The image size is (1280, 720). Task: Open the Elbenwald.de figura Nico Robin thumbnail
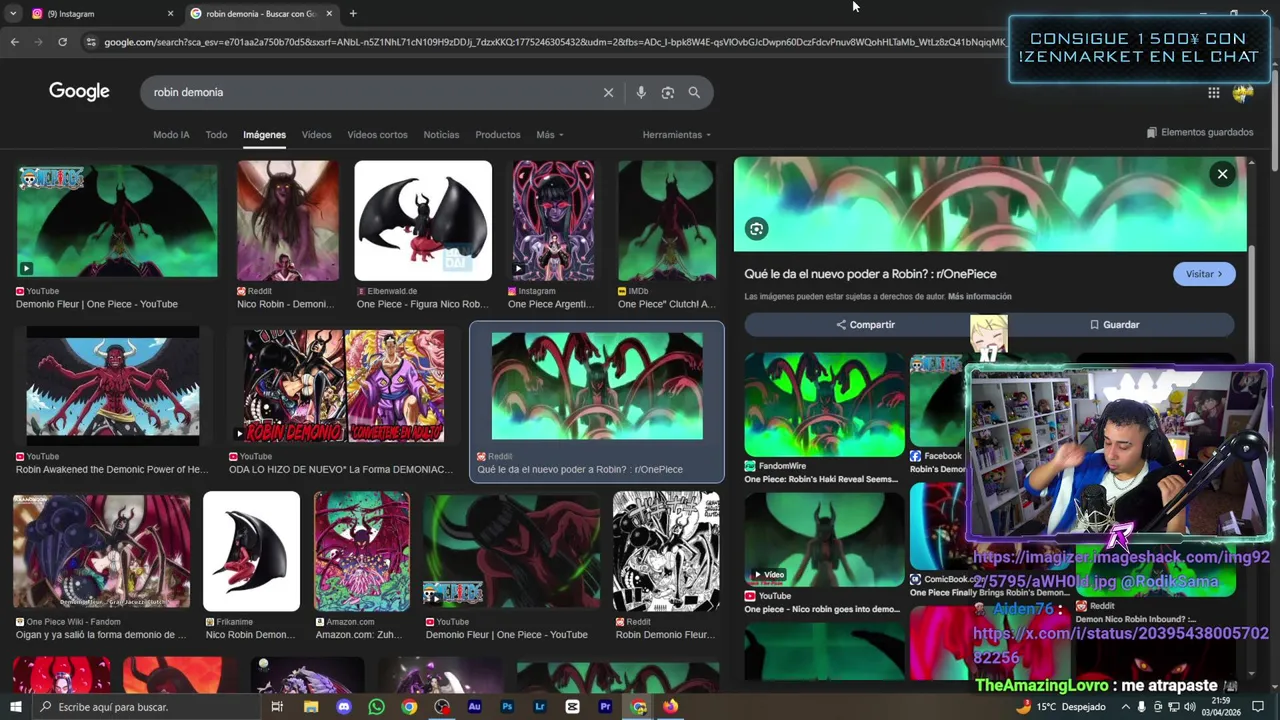tap(423, 221)
